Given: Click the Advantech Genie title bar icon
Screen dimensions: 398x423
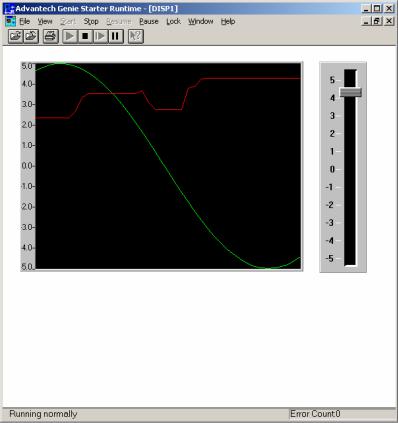Looking at the screenshot, I should click(x=10, y=9).
